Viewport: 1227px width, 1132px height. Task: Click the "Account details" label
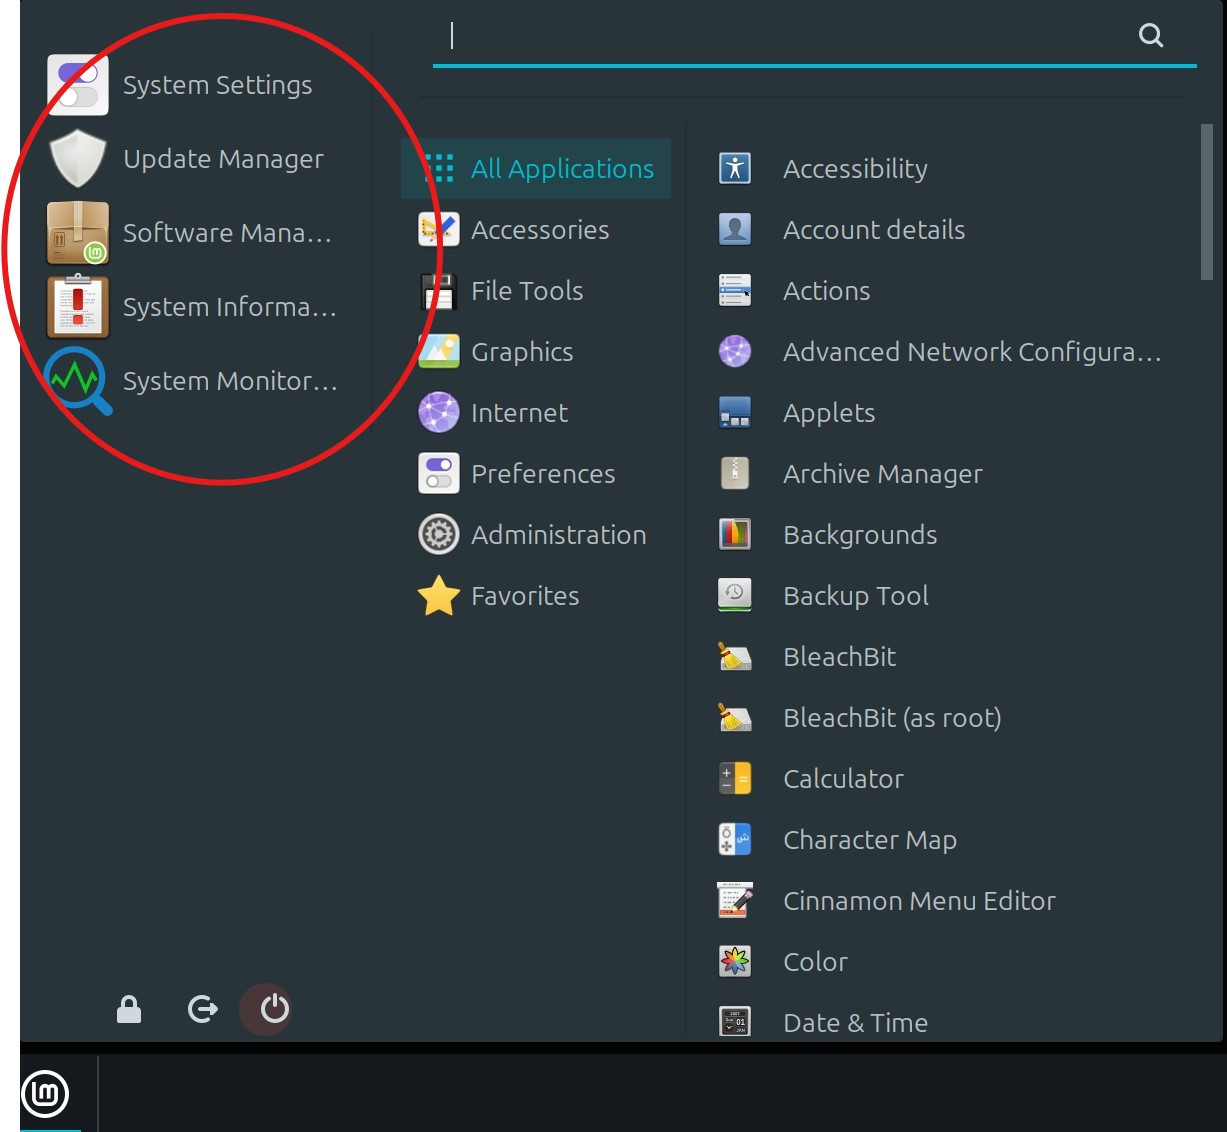point(874,230)
